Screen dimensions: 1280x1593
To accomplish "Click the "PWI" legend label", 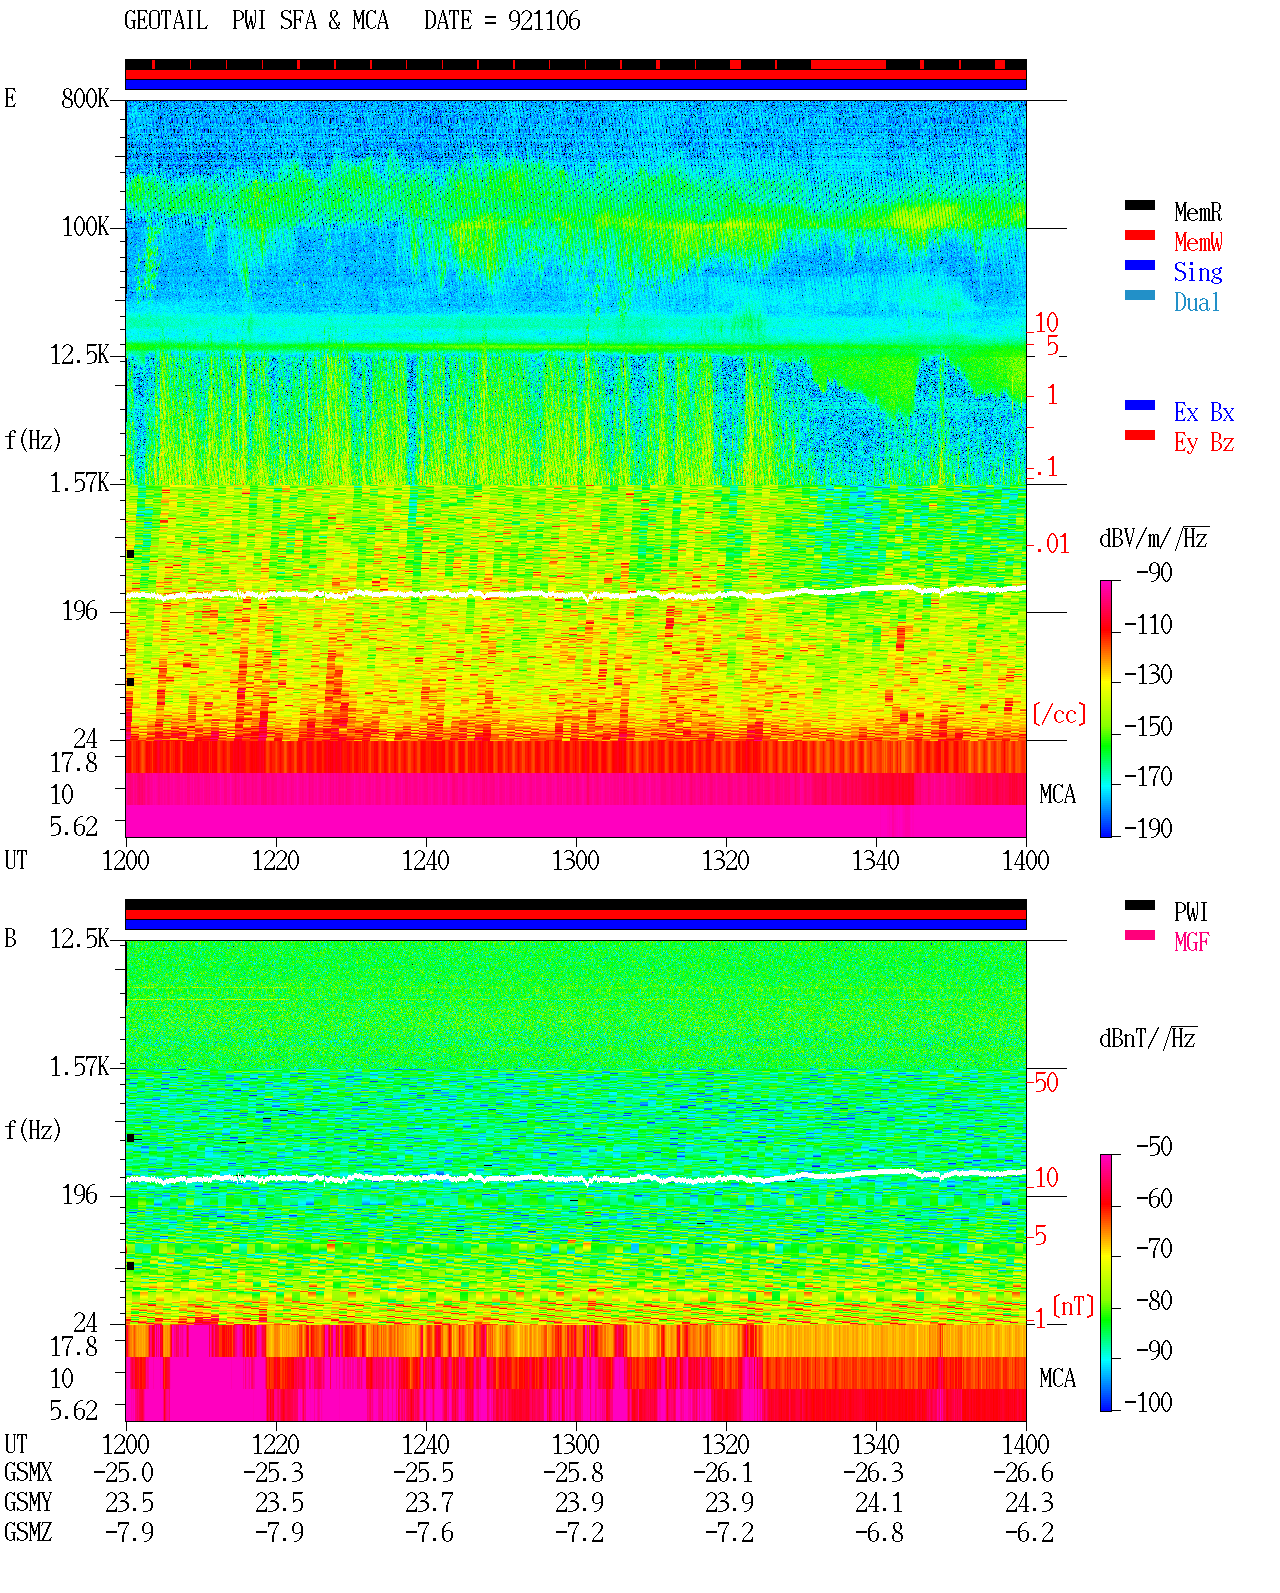I will click(1191, 912).
